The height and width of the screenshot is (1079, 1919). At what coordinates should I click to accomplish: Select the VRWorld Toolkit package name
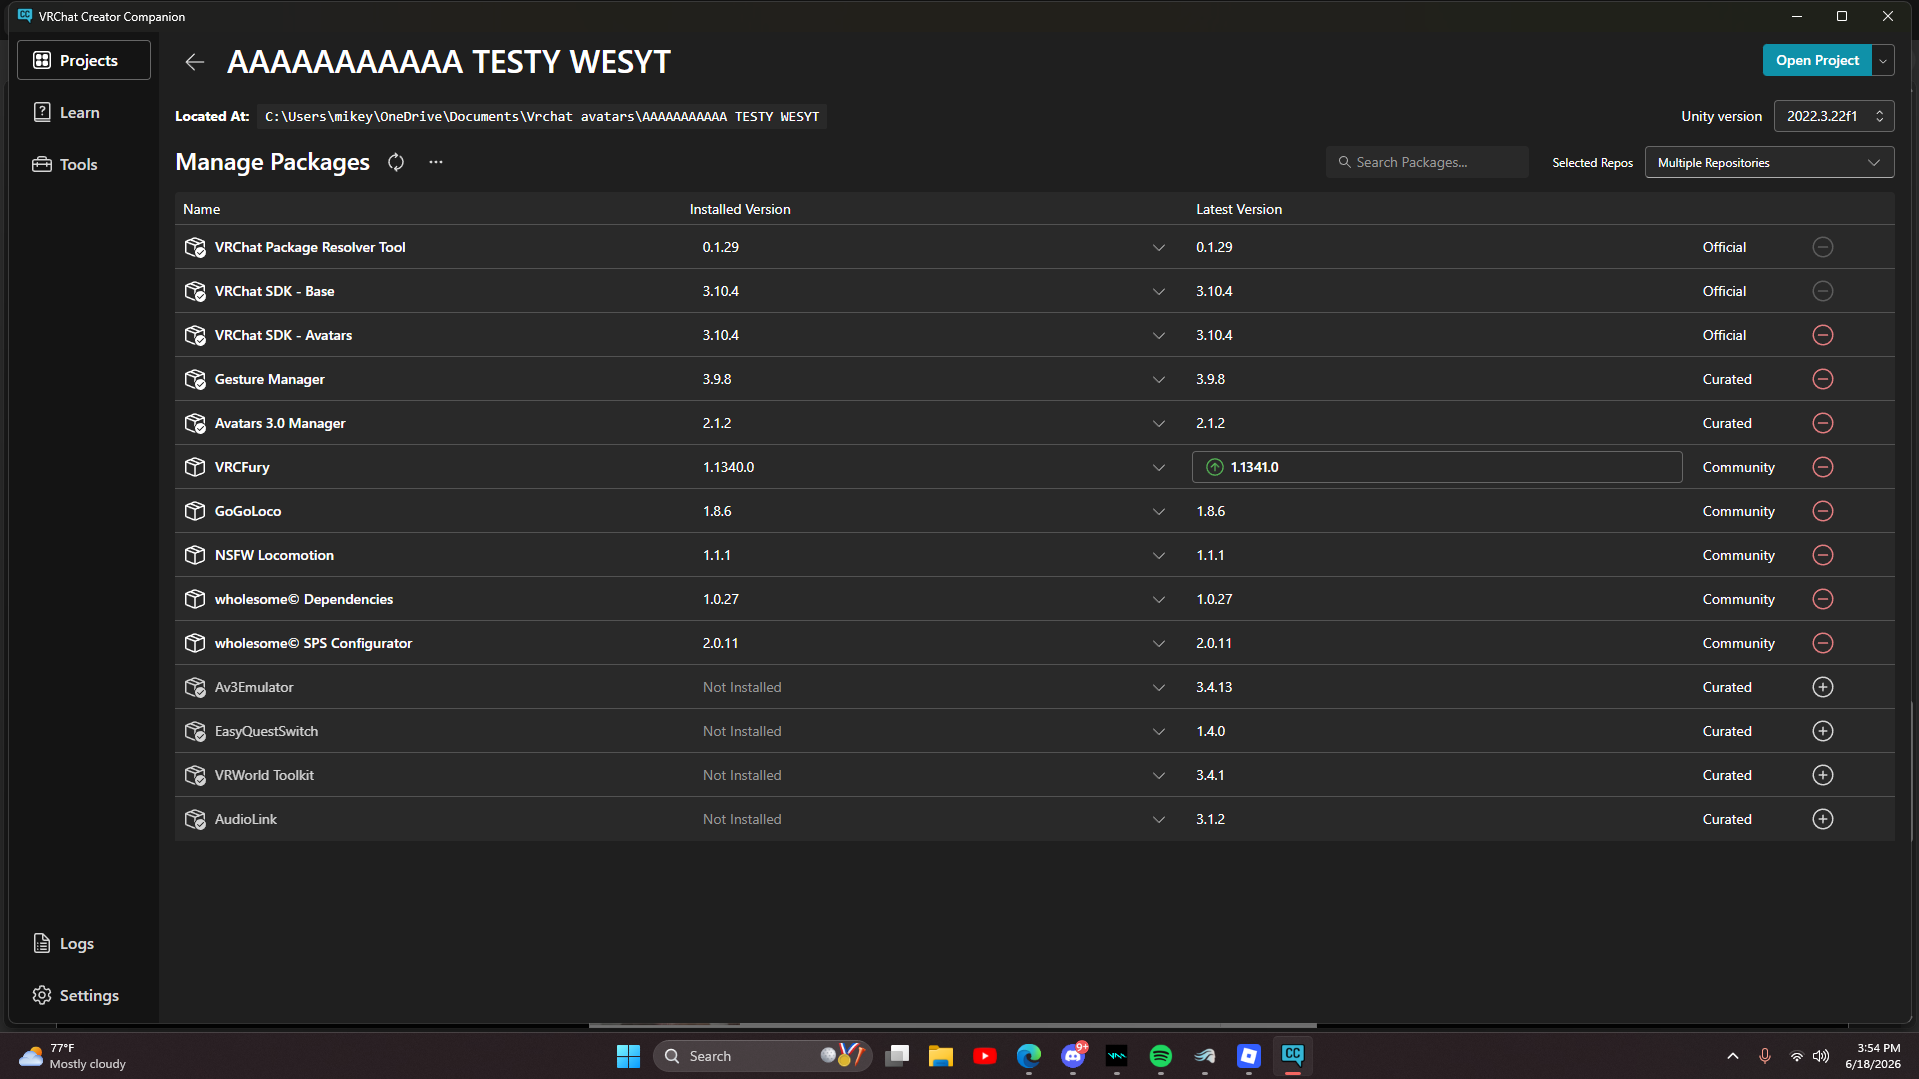click(x=264, y=775)
